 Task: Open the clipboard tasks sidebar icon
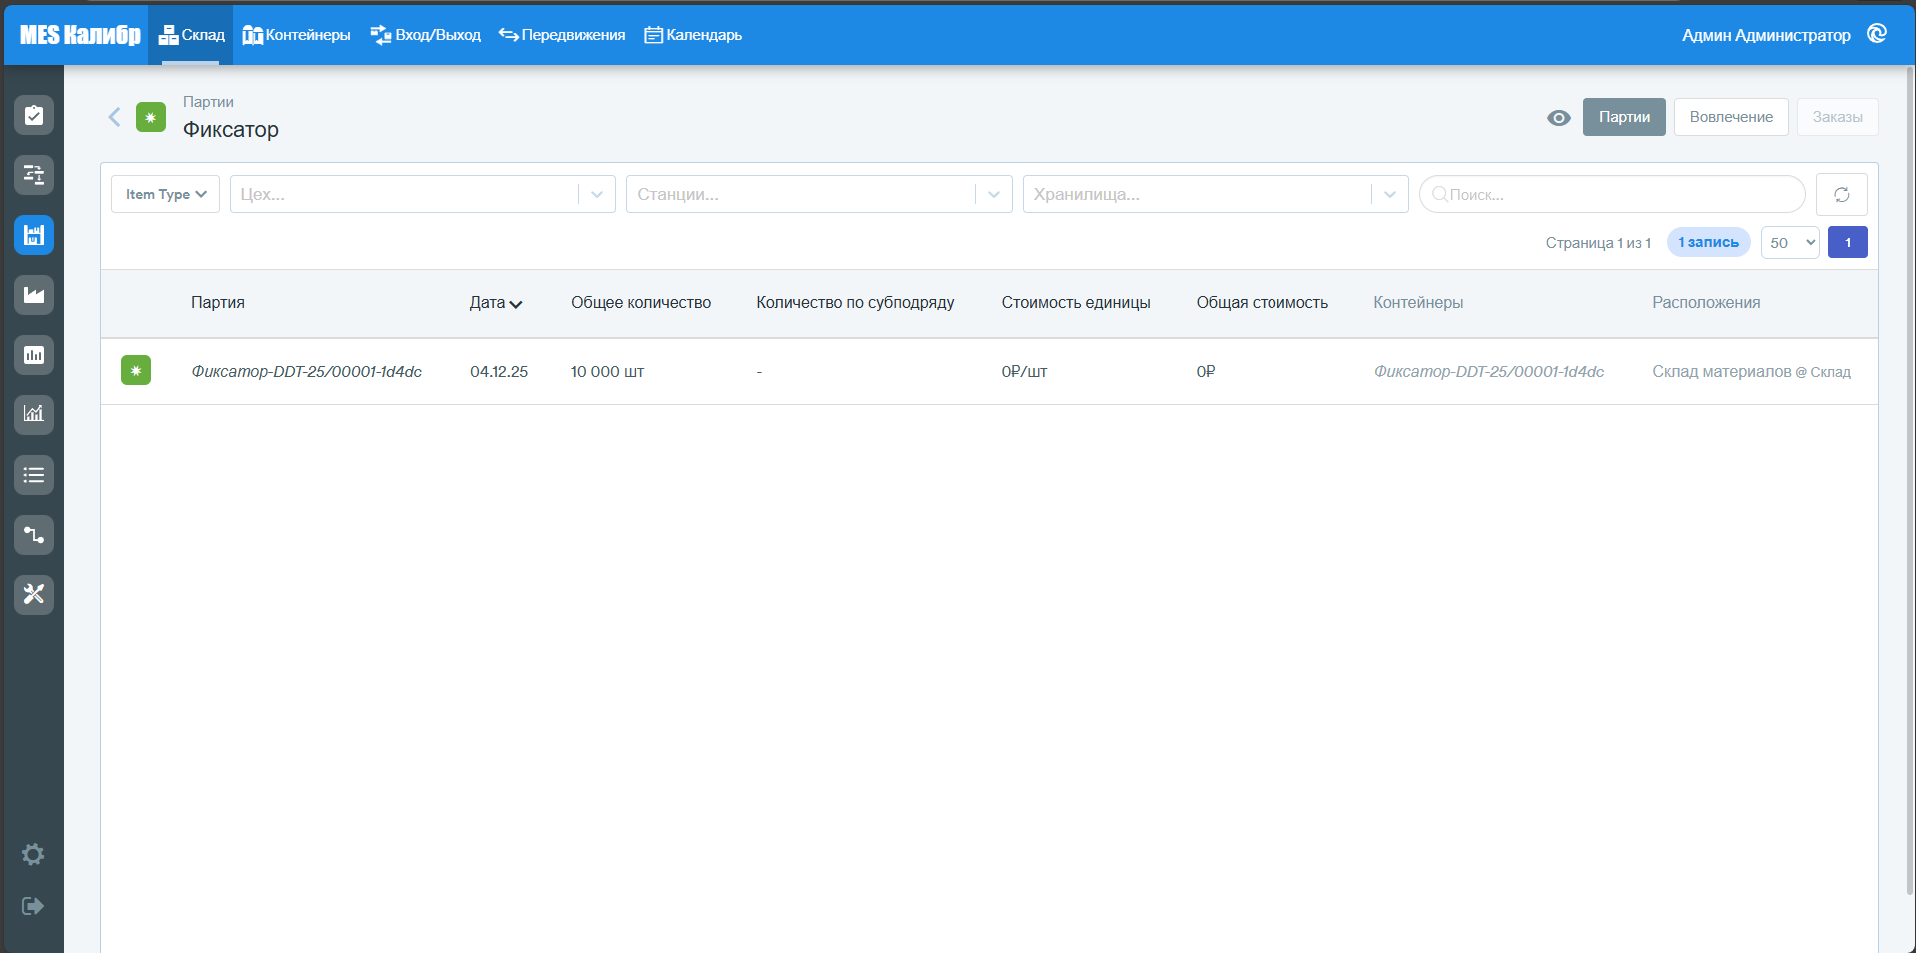pyautogui.click(x=34, y=115)
